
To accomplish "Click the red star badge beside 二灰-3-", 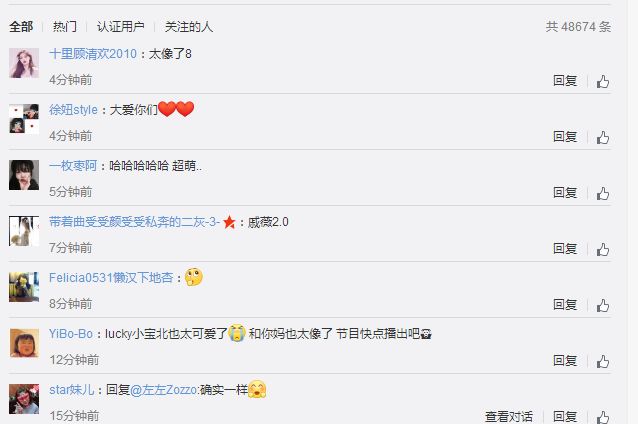I will 229,222.
